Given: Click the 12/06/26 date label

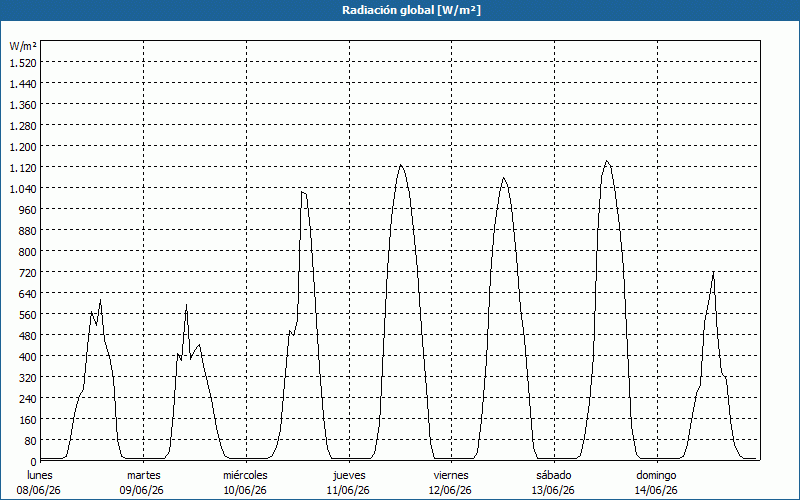Looking at the screenshot, I should click(450, 490).
